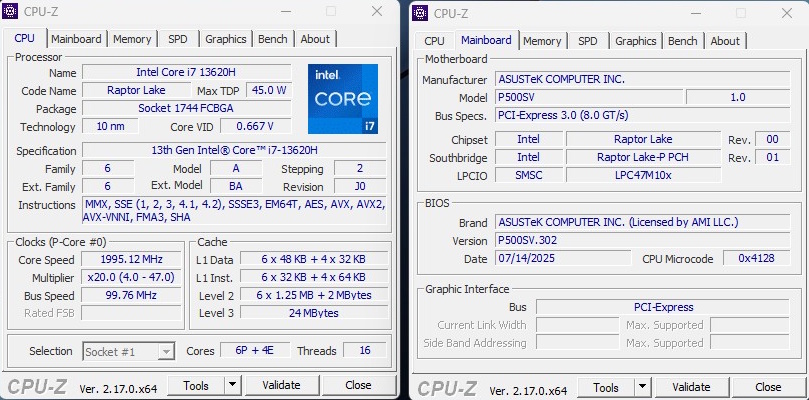Click the L1 Data cache value
809x400 pixels.
point(314,259)
